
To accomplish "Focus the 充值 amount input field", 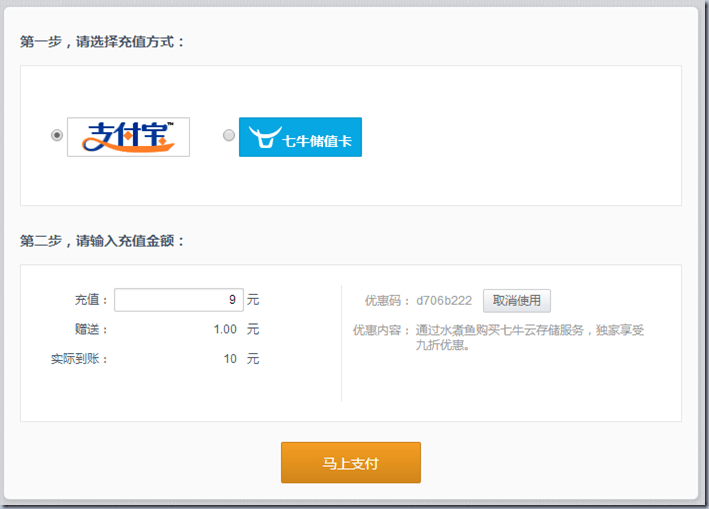I will (179, 300).
